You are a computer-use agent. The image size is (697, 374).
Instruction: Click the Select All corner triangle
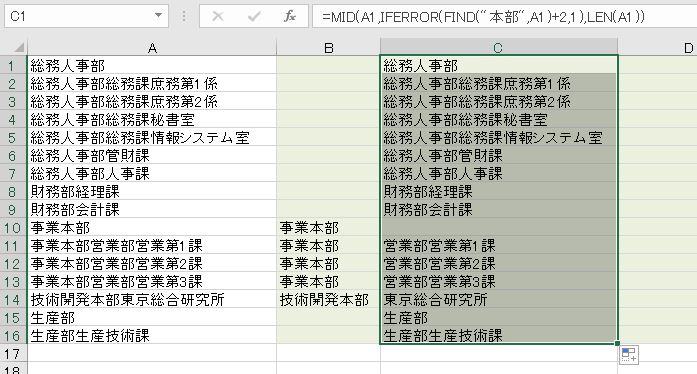coord(19,47)
